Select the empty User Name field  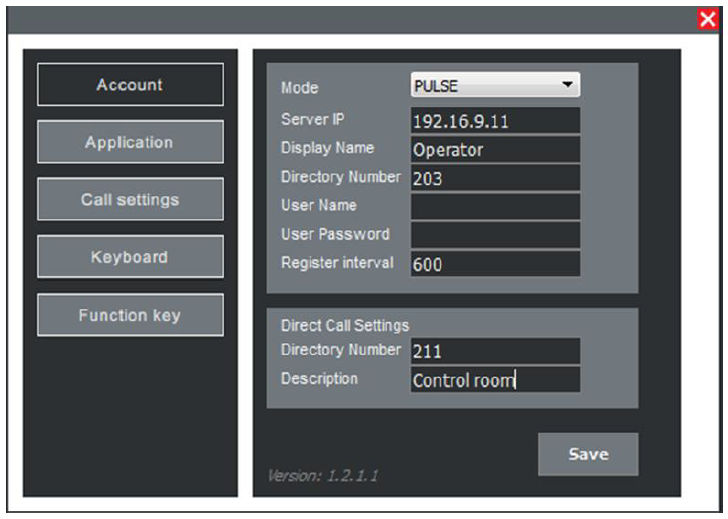pos(495,207)
